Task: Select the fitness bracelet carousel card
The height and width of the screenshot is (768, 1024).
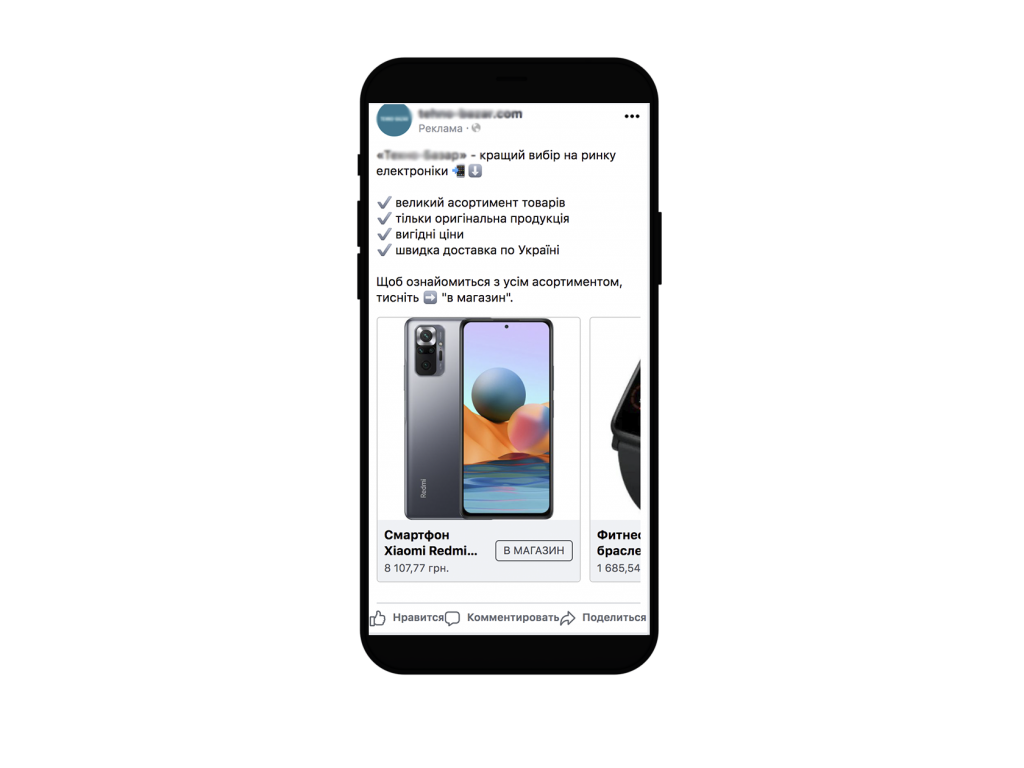Action: tap(615, 449)
